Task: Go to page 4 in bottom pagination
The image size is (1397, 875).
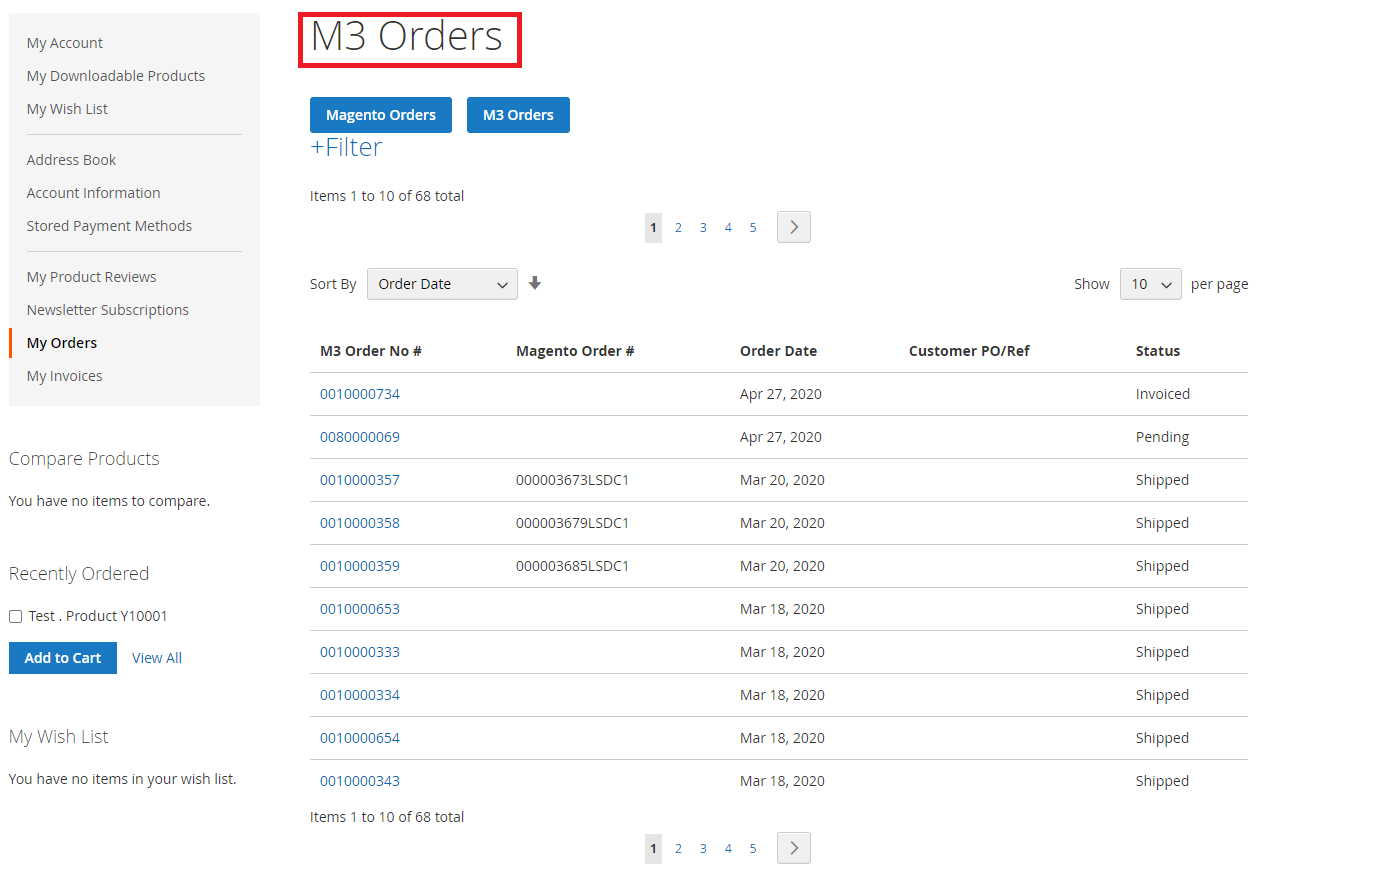Action: [728, 849]
